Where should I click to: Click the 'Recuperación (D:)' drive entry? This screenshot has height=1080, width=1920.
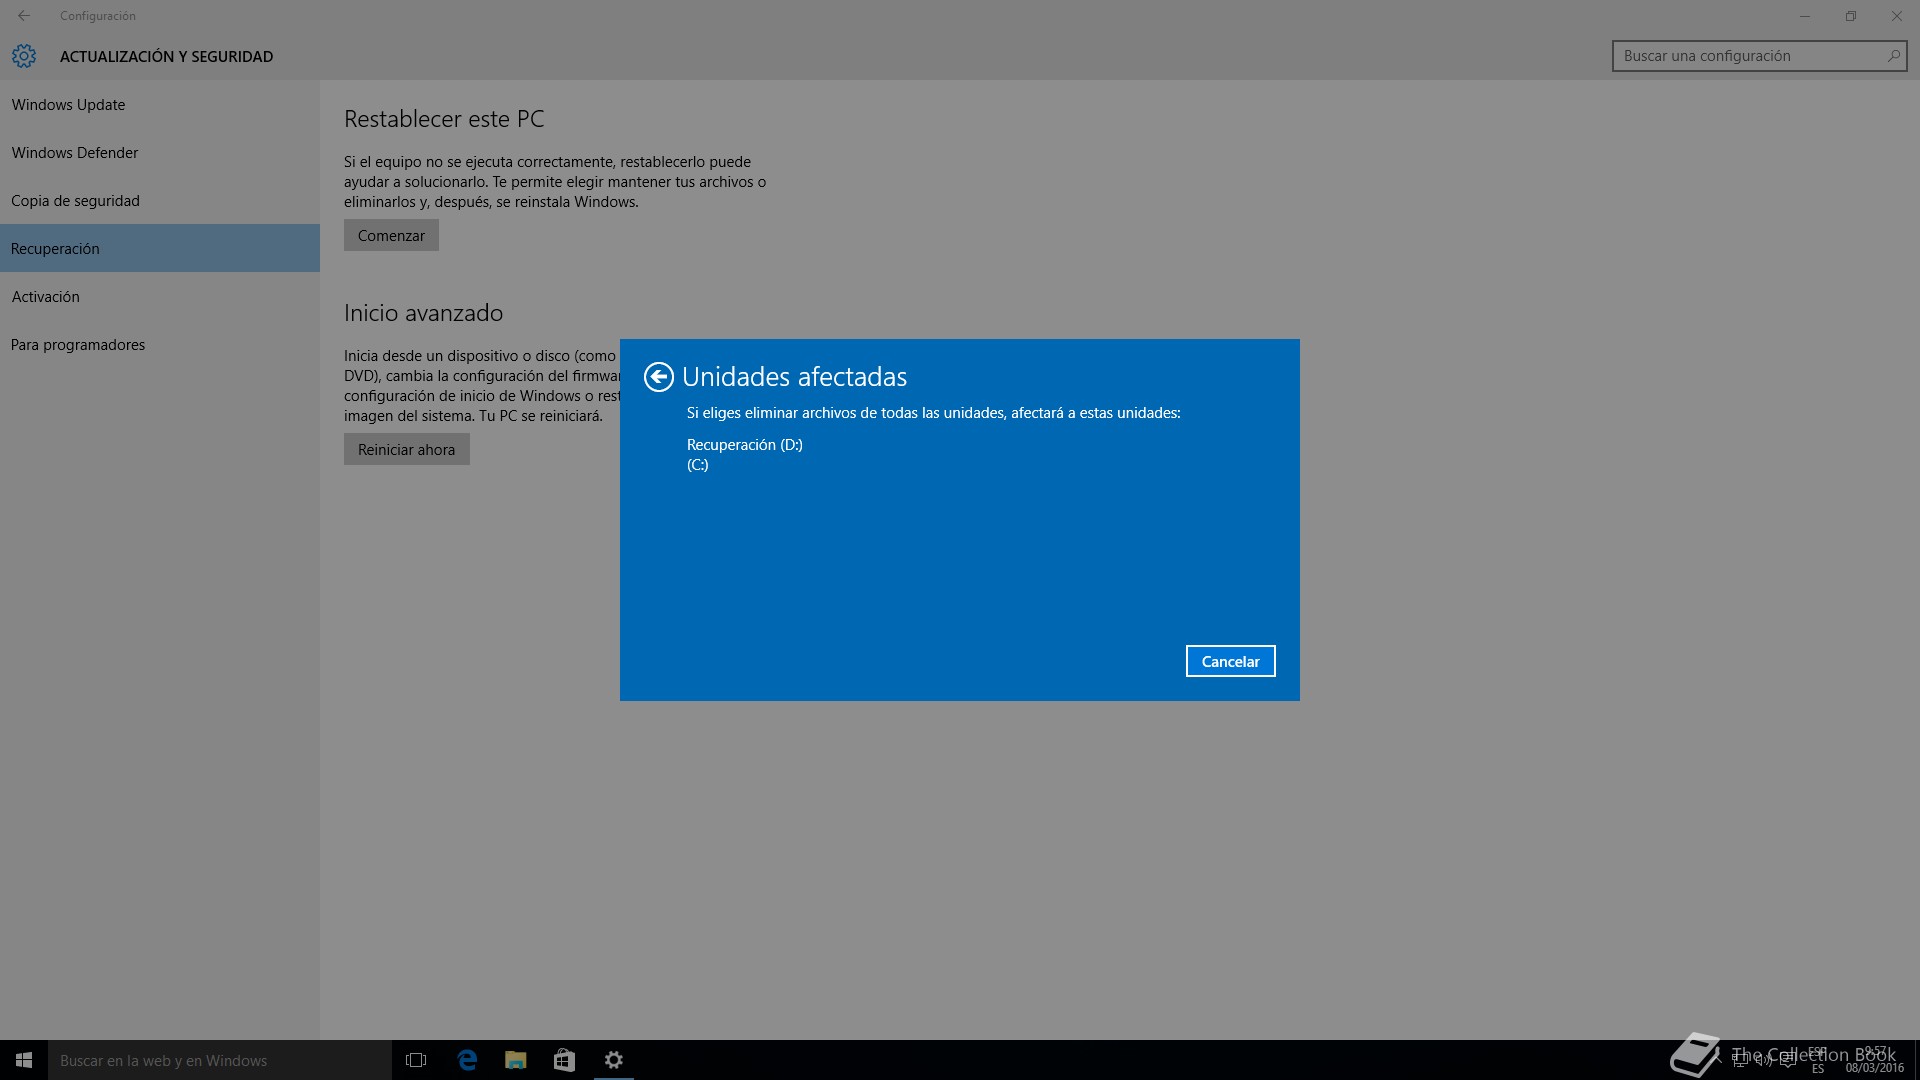(744, 444)
